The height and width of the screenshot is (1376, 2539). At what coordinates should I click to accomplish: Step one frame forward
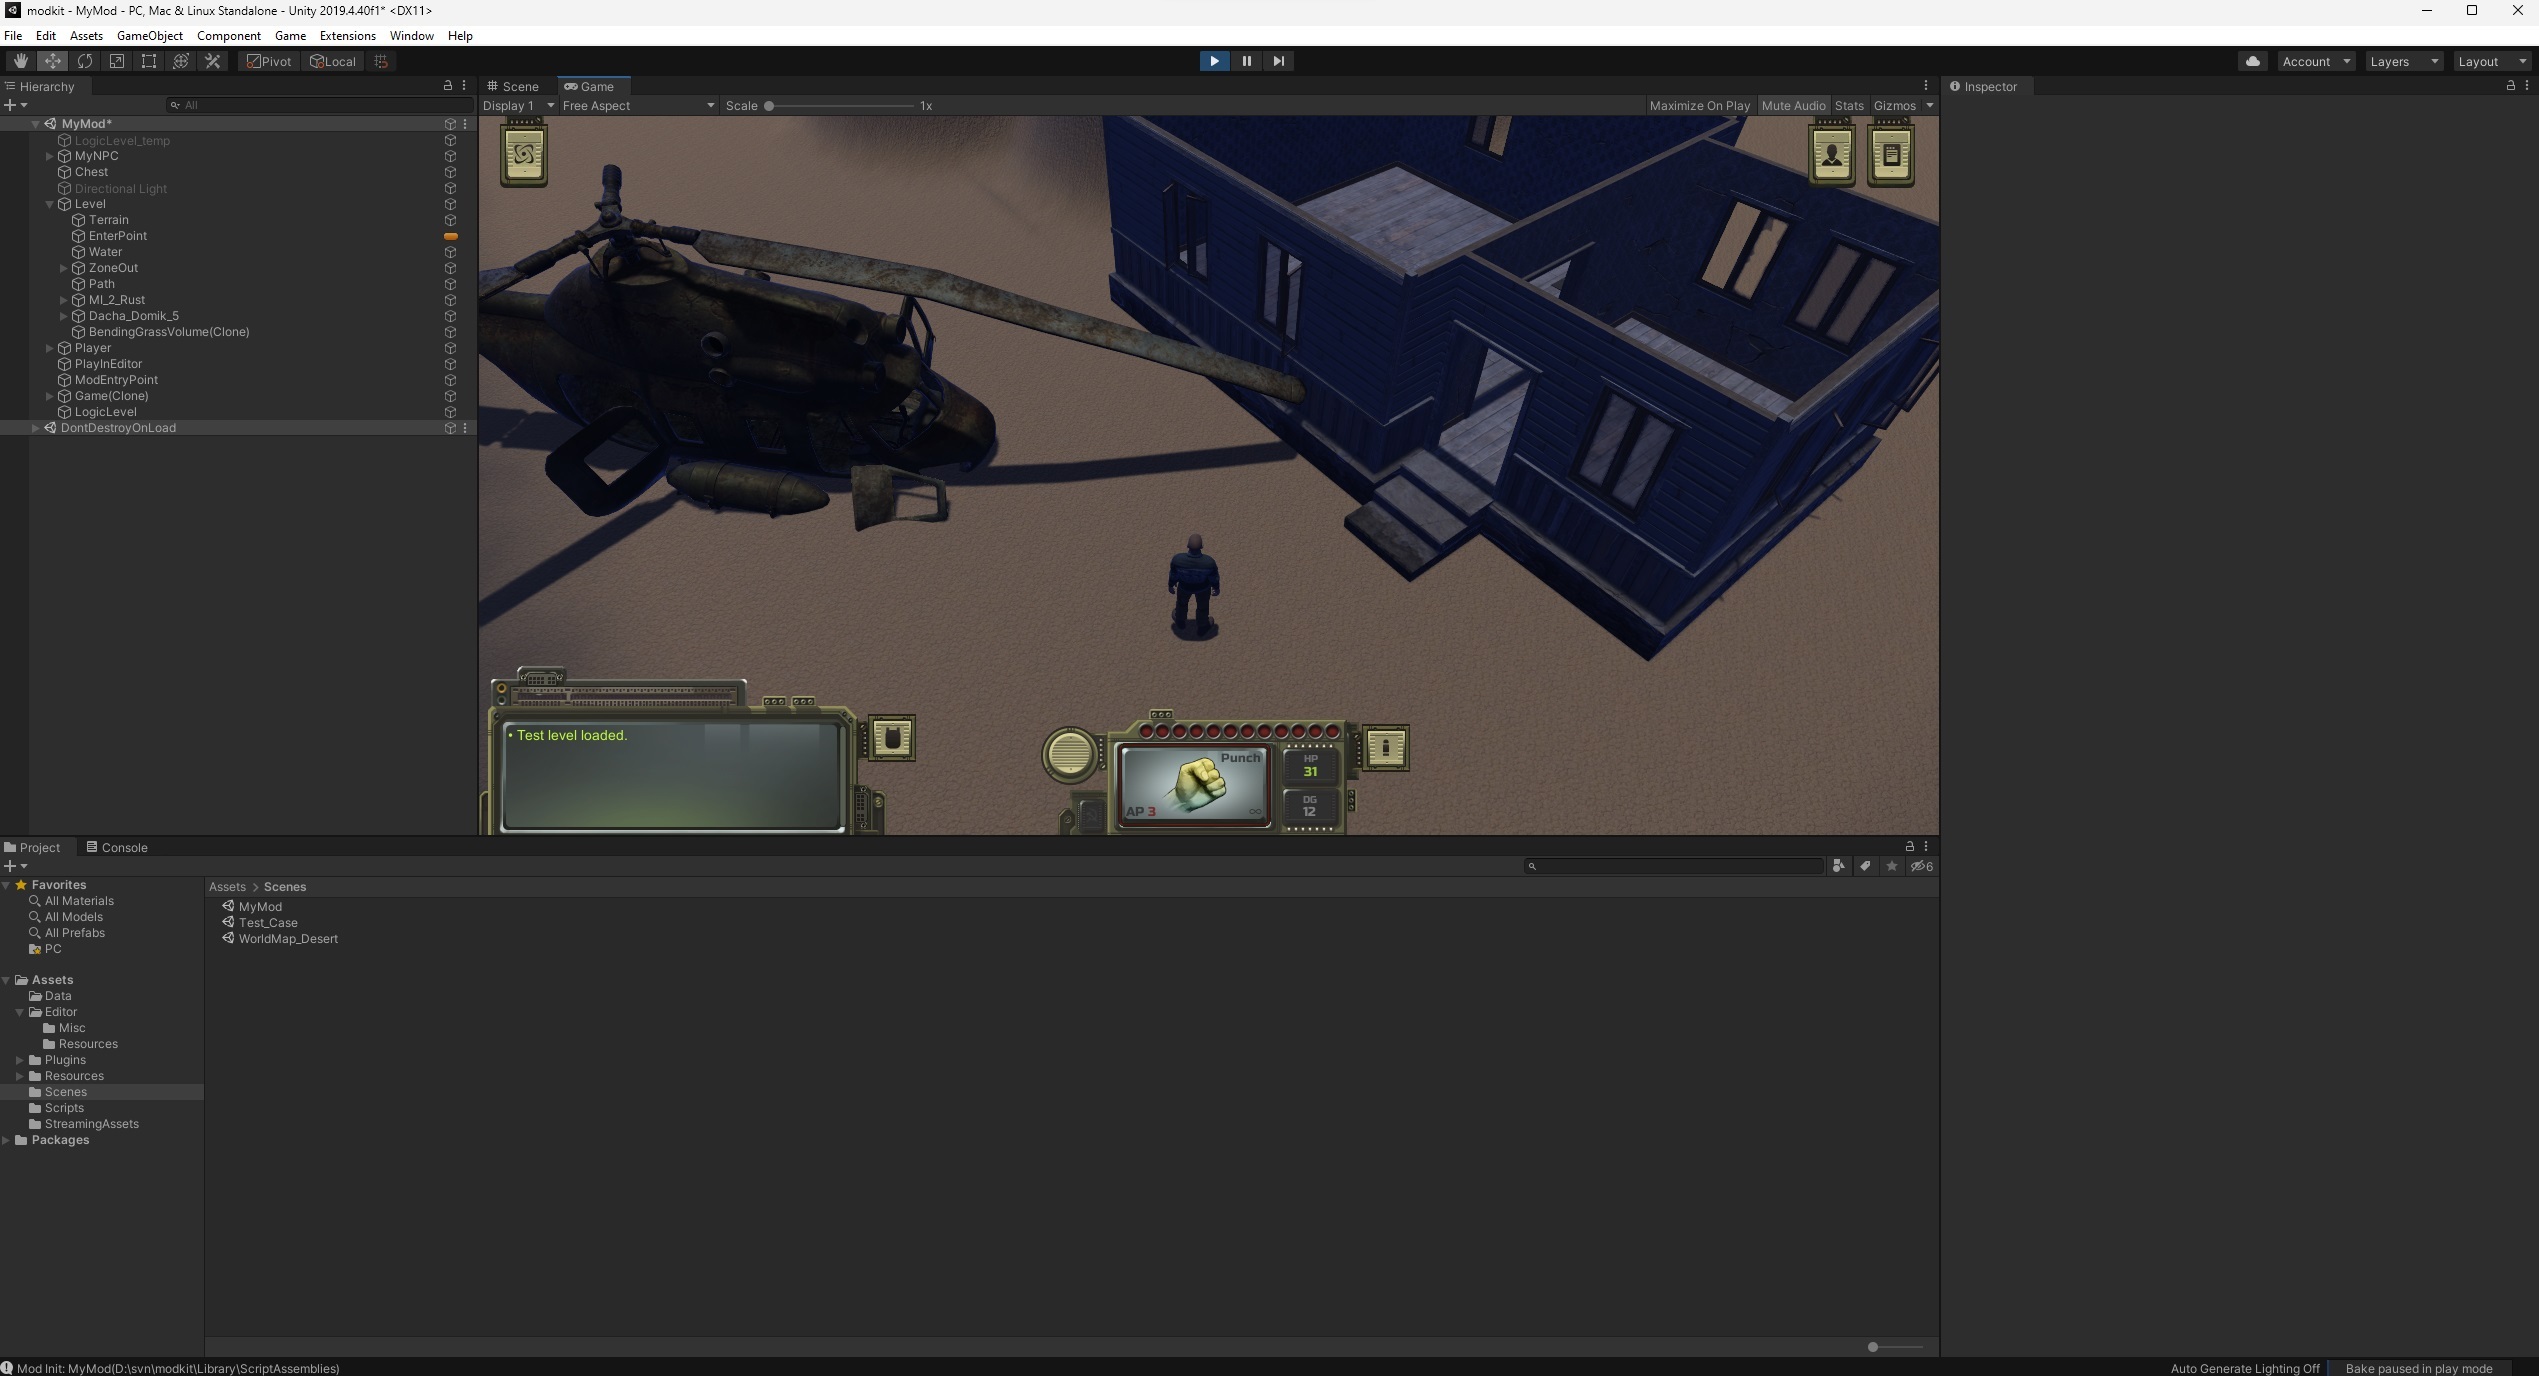(x=1278, y=61)
